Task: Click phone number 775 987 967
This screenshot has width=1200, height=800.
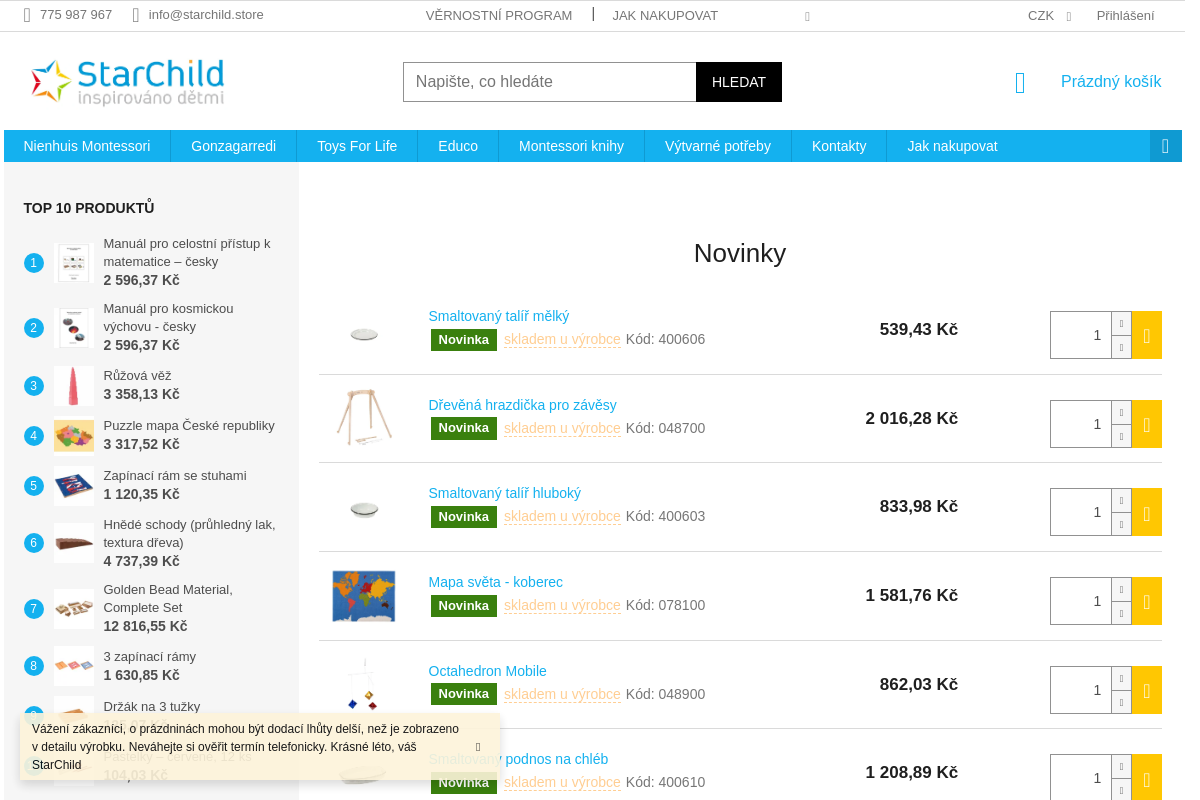Action: click(x=76, y=15)
